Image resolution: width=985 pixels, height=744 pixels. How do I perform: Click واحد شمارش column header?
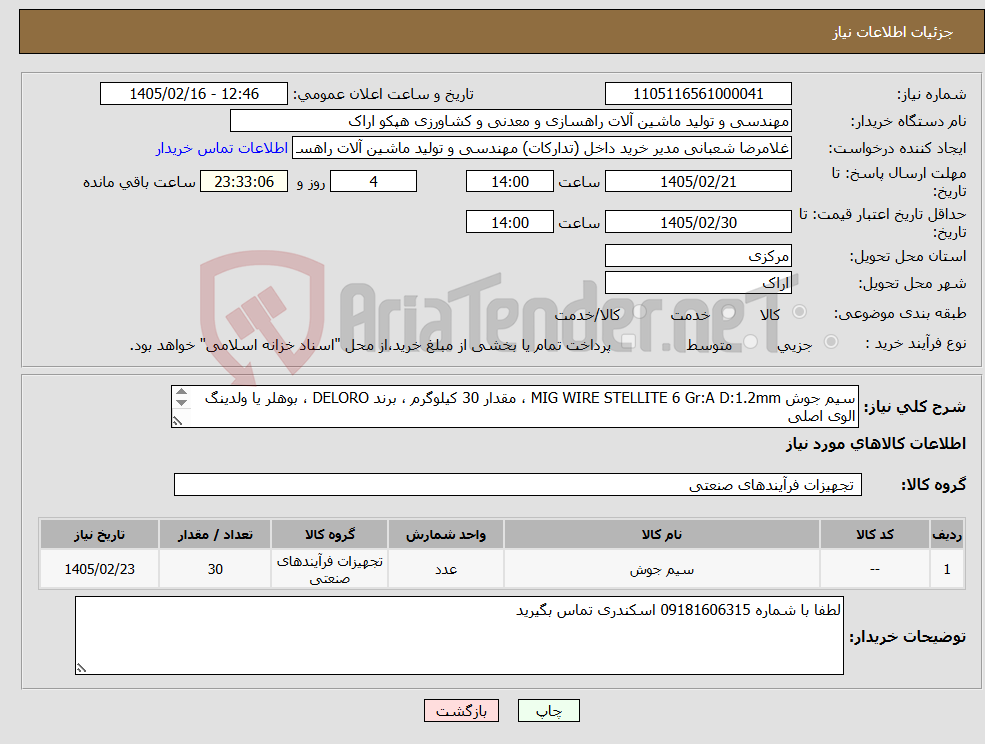[445, 534]
